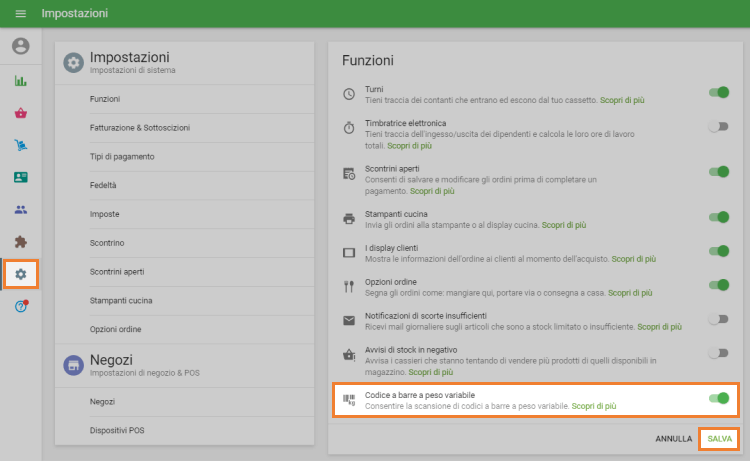Open the help question mark icon
This screenshot has height=461, width=750.
coord(20,306)
